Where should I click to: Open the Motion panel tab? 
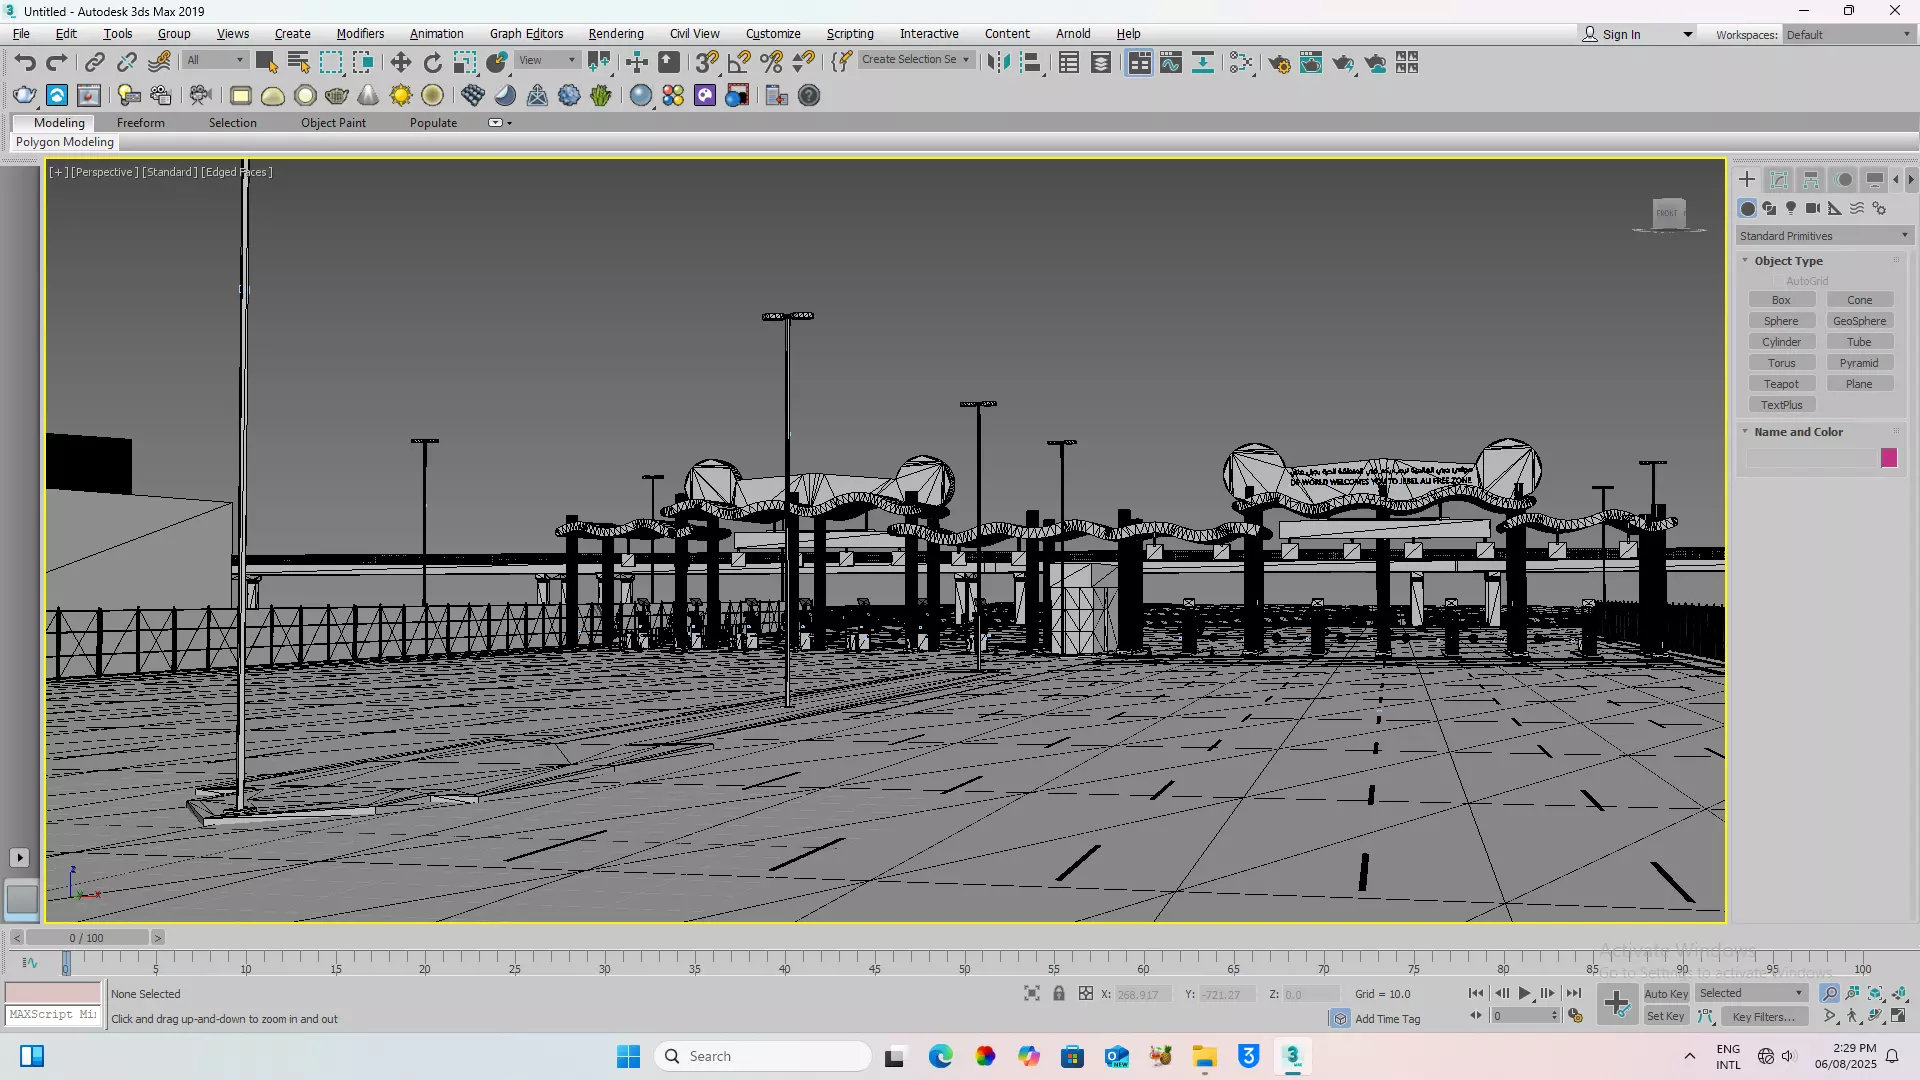coord(1844,180)
